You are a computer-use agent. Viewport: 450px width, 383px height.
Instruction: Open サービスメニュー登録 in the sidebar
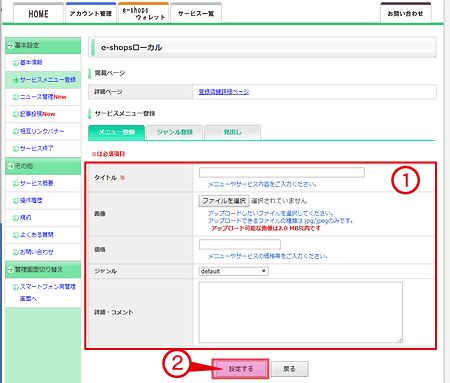coord(48,80)
